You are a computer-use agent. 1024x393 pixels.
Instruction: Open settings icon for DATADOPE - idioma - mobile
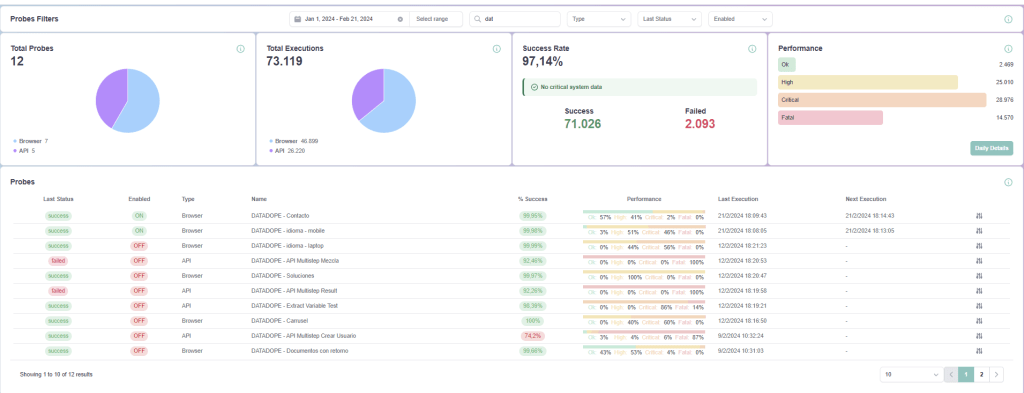[x=978, y=230]
